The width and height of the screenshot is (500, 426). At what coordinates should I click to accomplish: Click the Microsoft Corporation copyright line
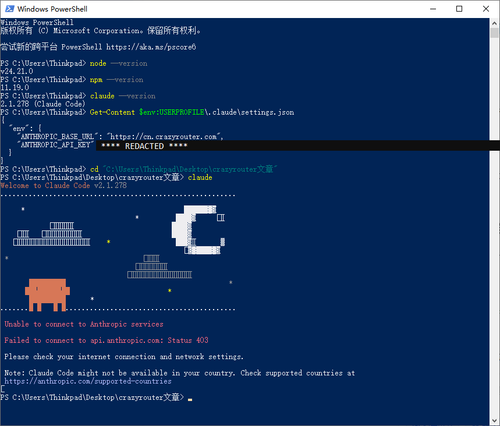[x=100, y=31]
